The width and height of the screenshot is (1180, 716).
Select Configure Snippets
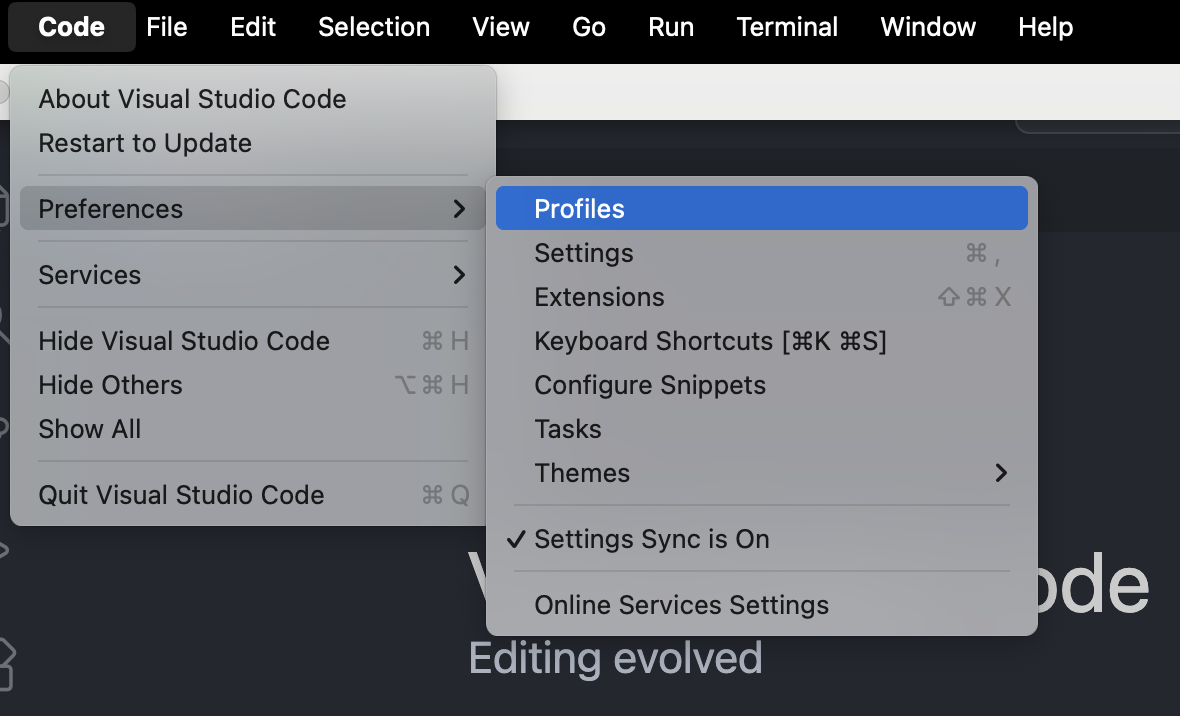pos(762,385)
